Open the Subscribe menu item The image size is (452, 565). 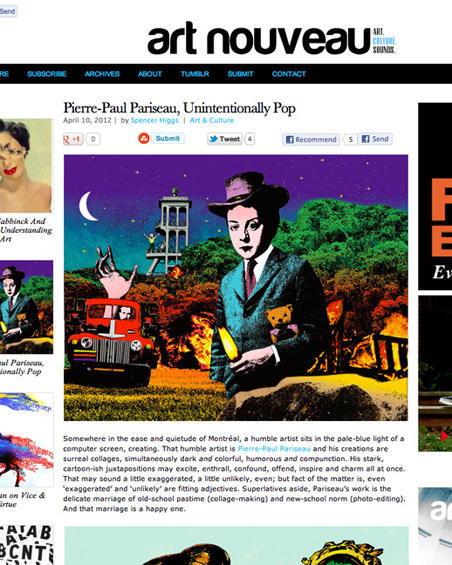pyautogui.click(x=47, y=74)
